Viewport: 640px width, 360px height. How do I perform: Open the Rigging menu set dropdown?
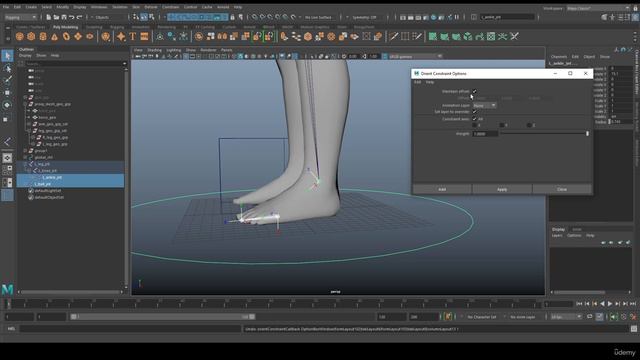tap(20, 17)
